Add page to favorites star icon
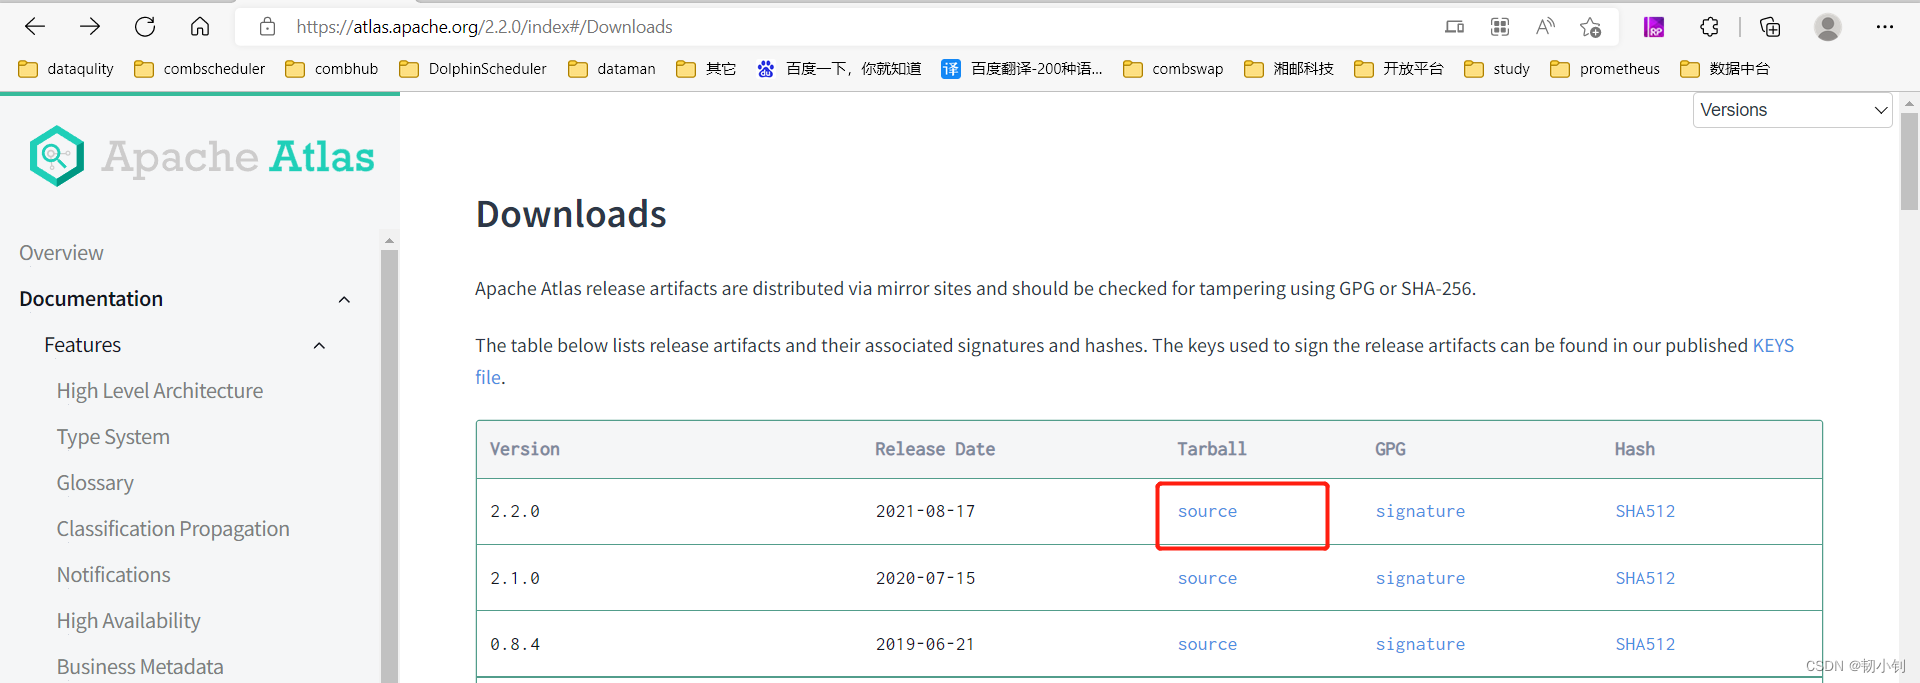Screen dimensions: 1920x683 [x=1590, y=27]
